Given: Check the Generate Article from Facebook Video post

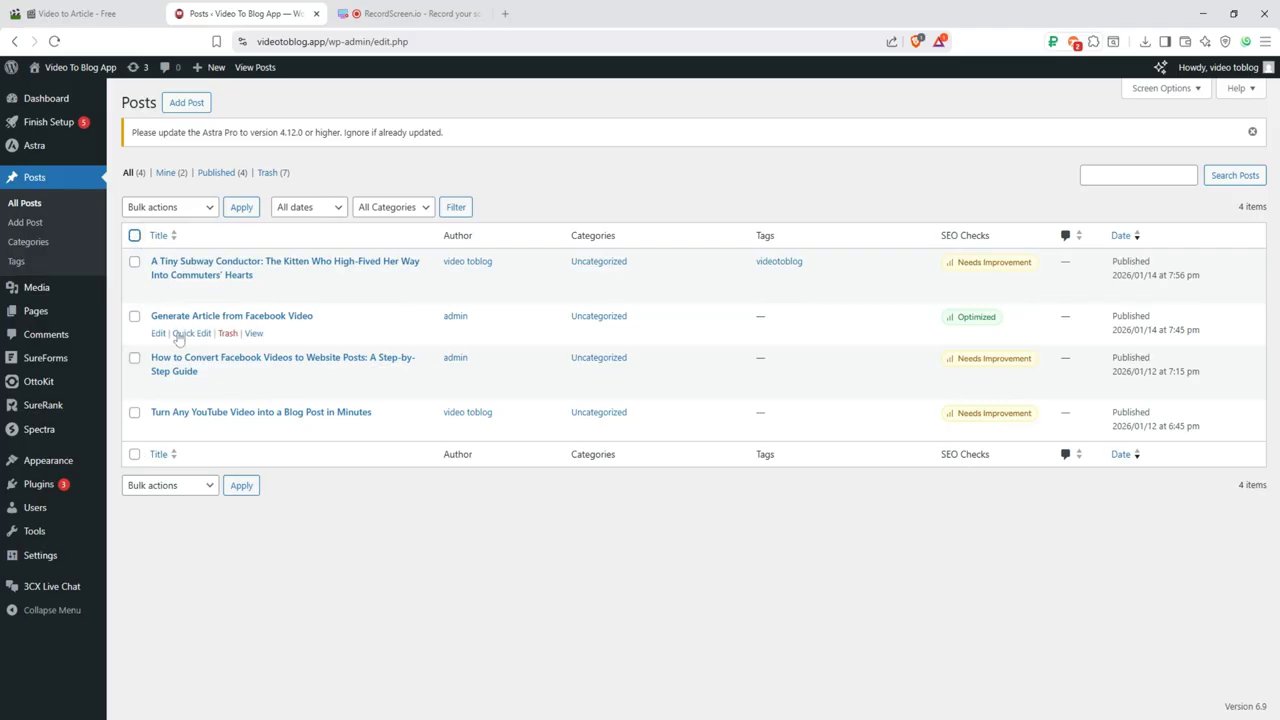Looking at the screenshot, I should (x=134, y=316).
